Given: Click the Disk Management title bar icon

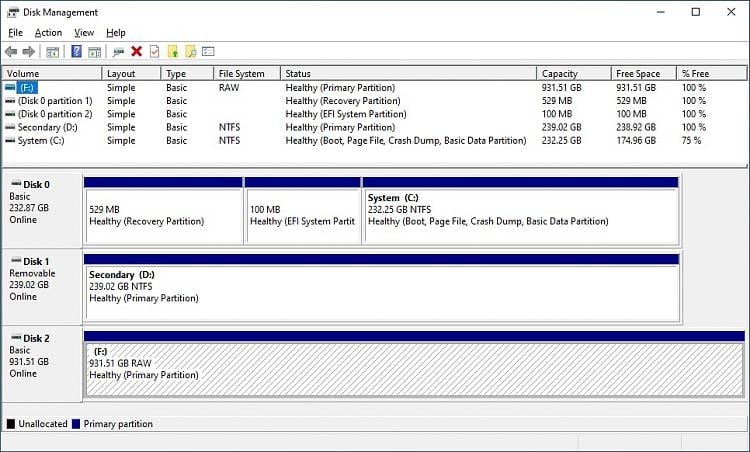Looking at the screenshot, I should tap(12, 12).
